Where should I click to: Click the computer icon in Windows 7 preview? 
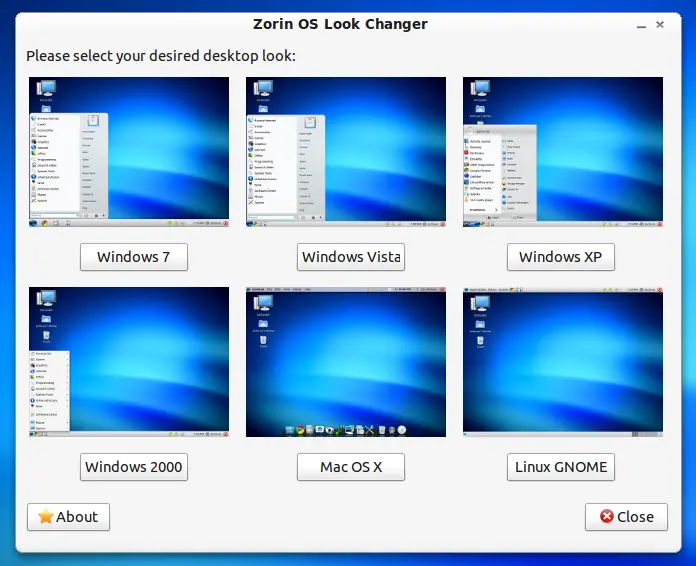pyautogui.click(x=46, y=88)
